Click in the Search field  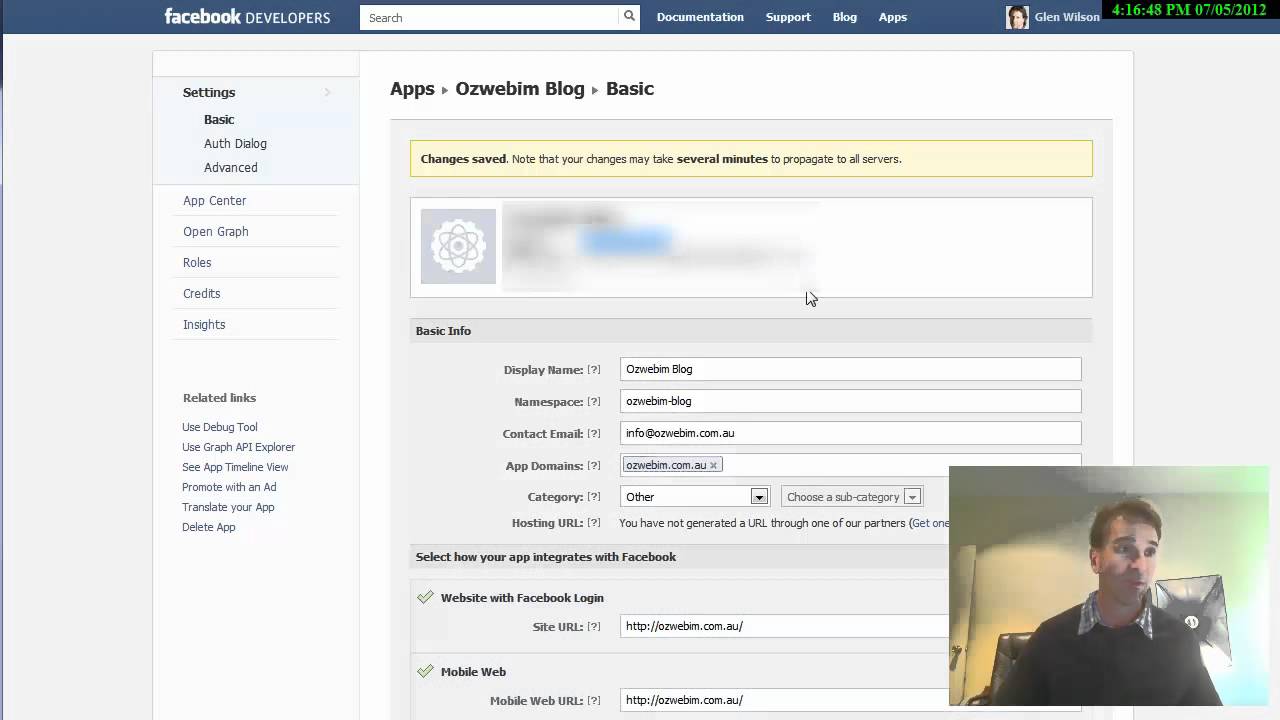tap(490, 17)
